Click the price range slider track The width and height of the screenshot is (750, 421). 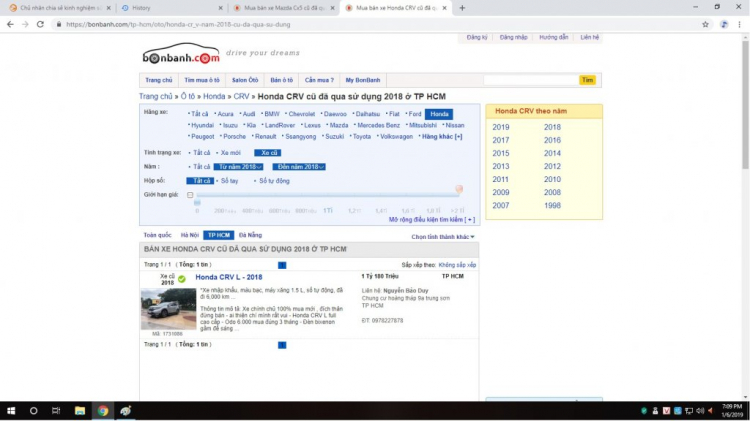click(x=328, y=195)
